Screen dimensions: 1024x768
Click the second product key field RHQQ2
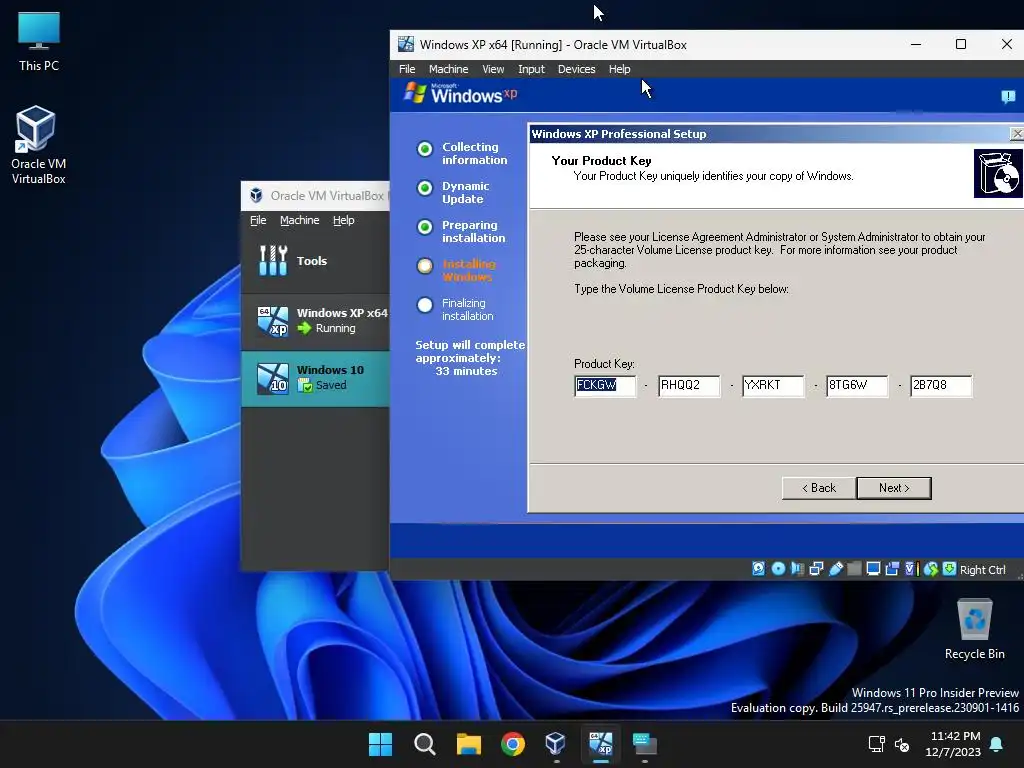tap(689, 385)
